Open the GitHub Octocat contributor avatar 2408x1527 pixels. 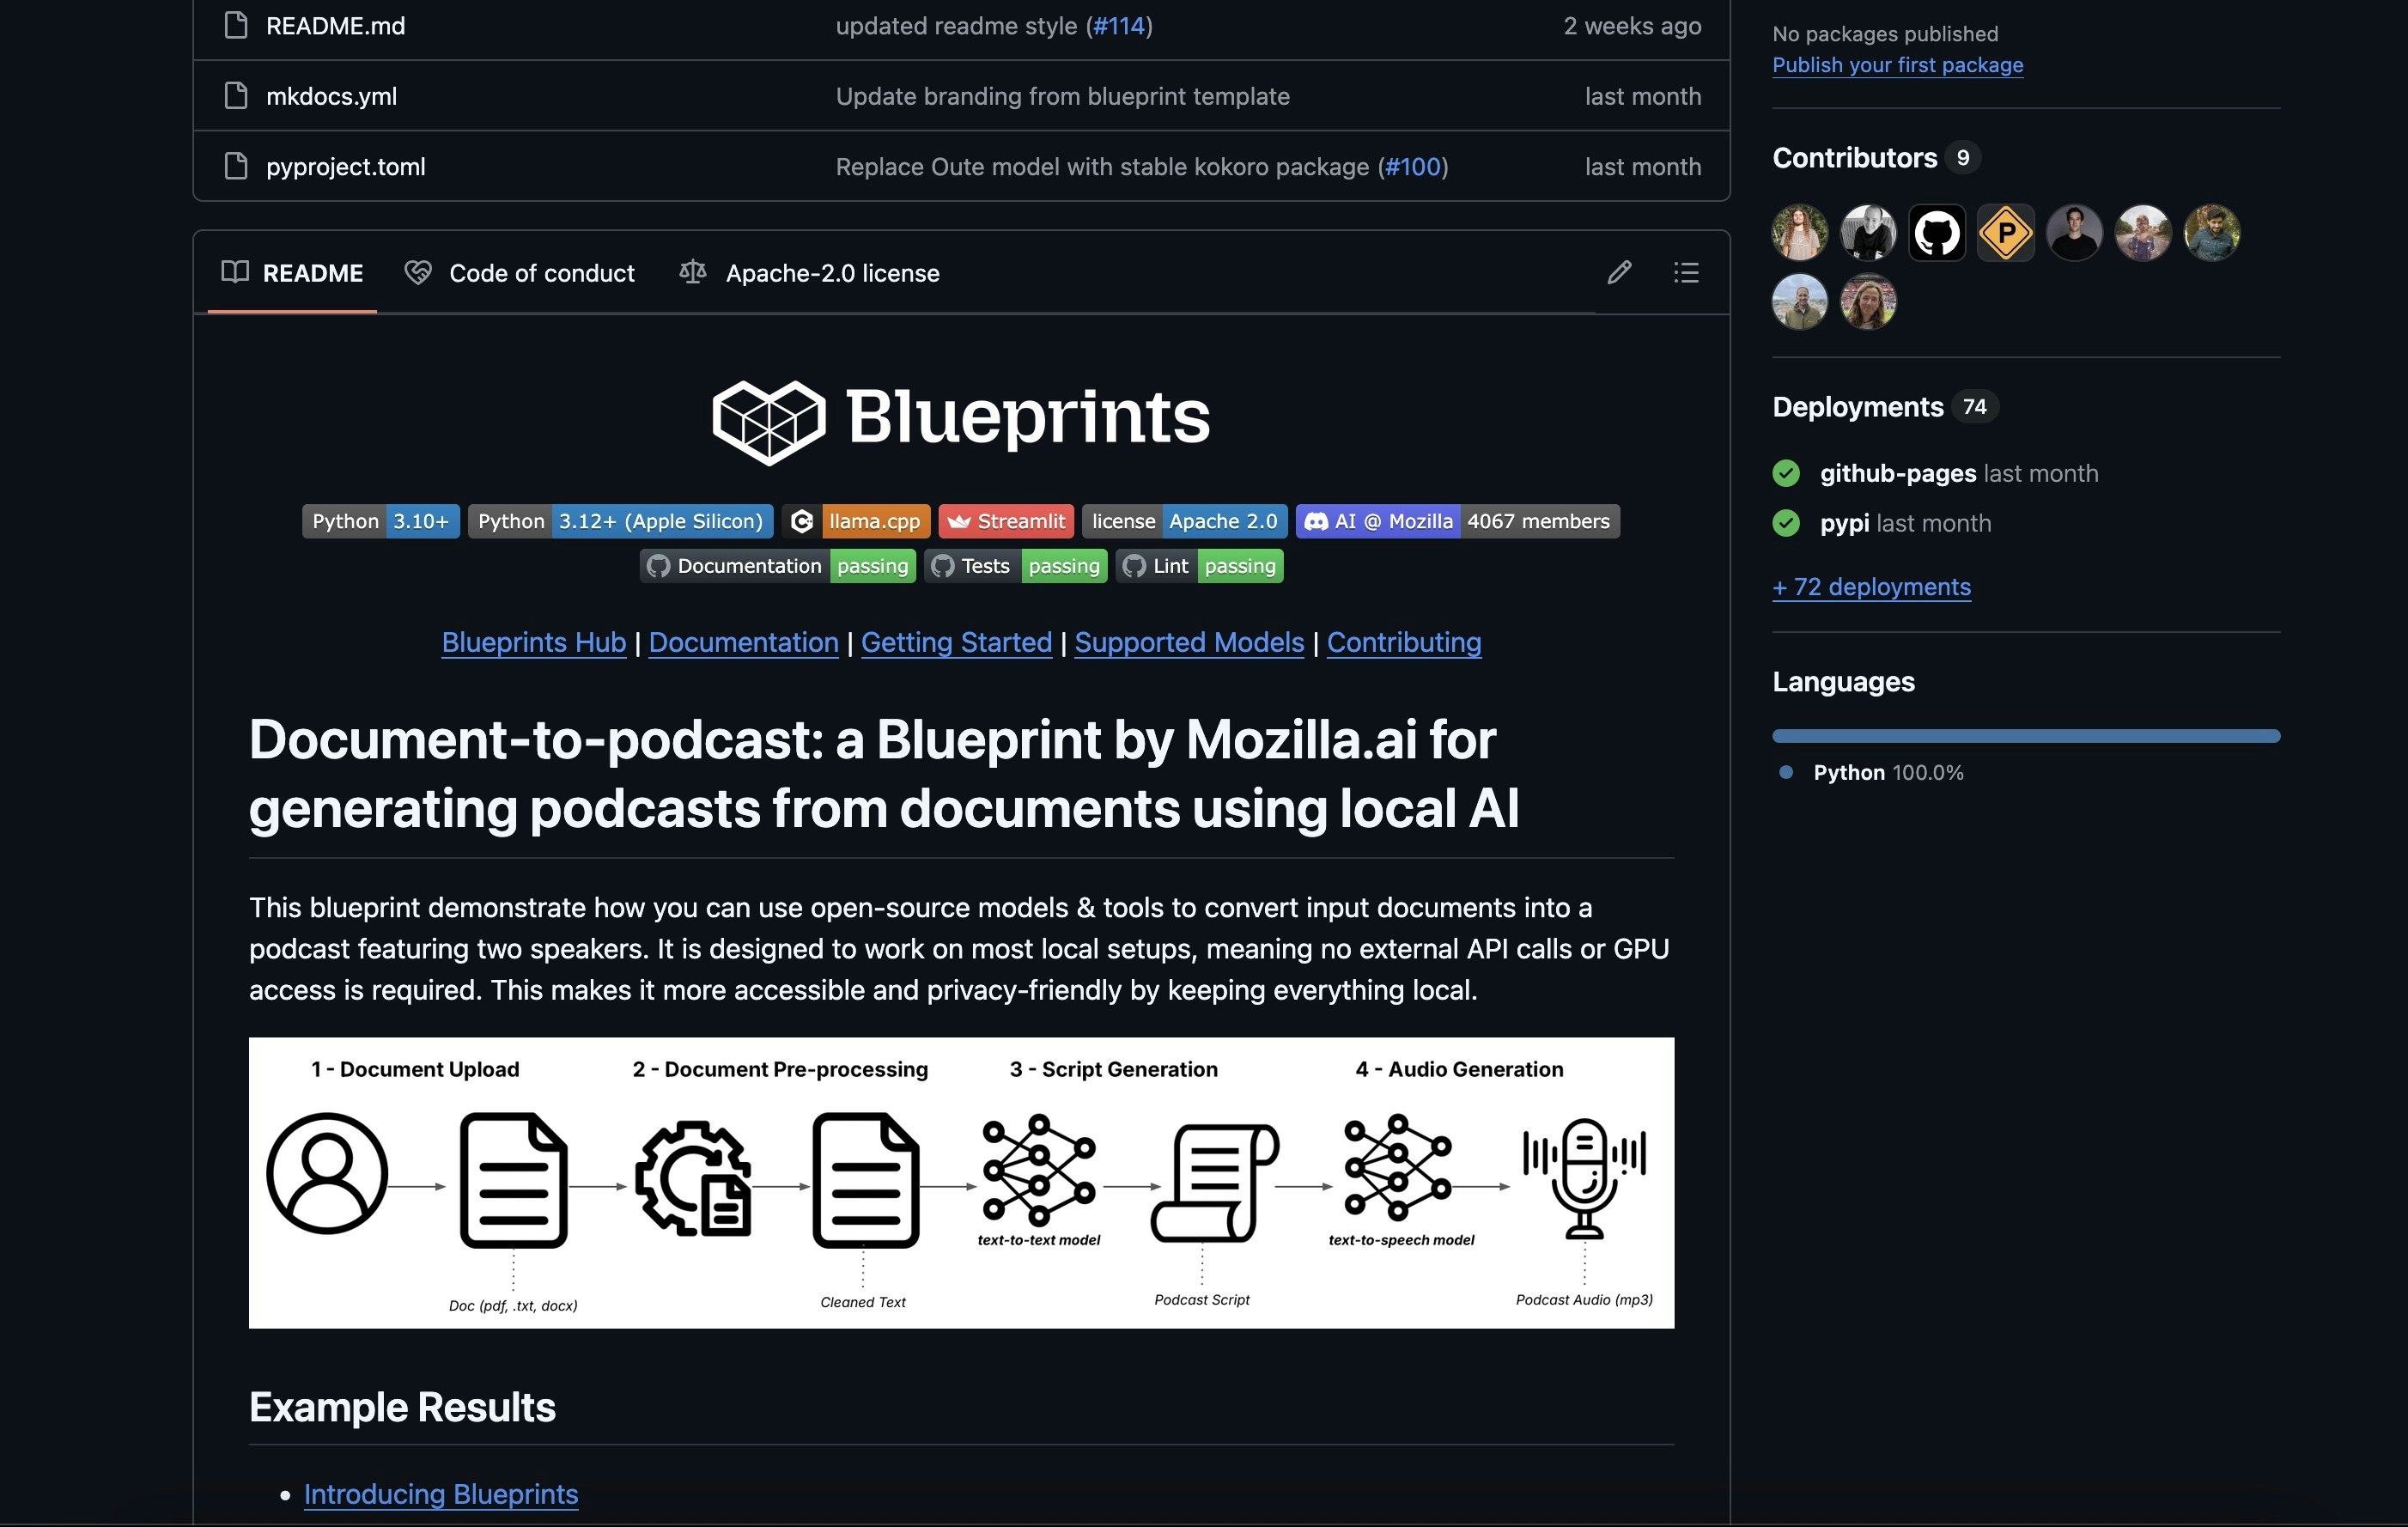click(1937, 233)
